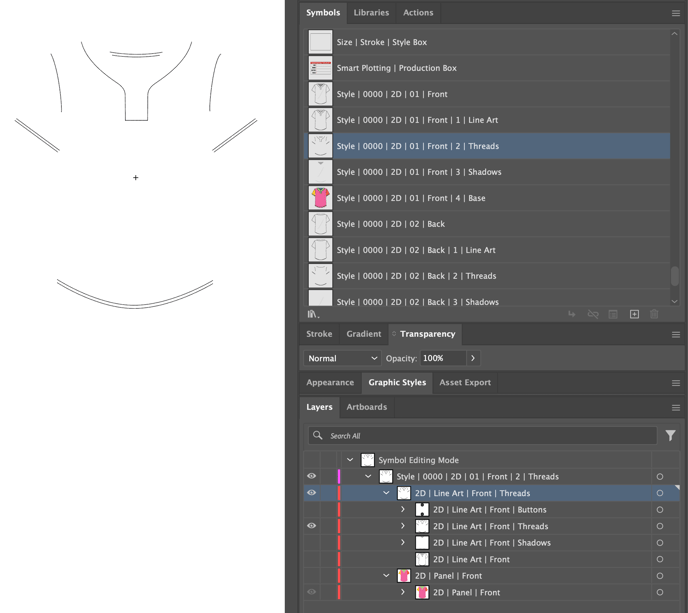
Task: Click the Break Link to Symbol icon
Action: coord(593,314)
